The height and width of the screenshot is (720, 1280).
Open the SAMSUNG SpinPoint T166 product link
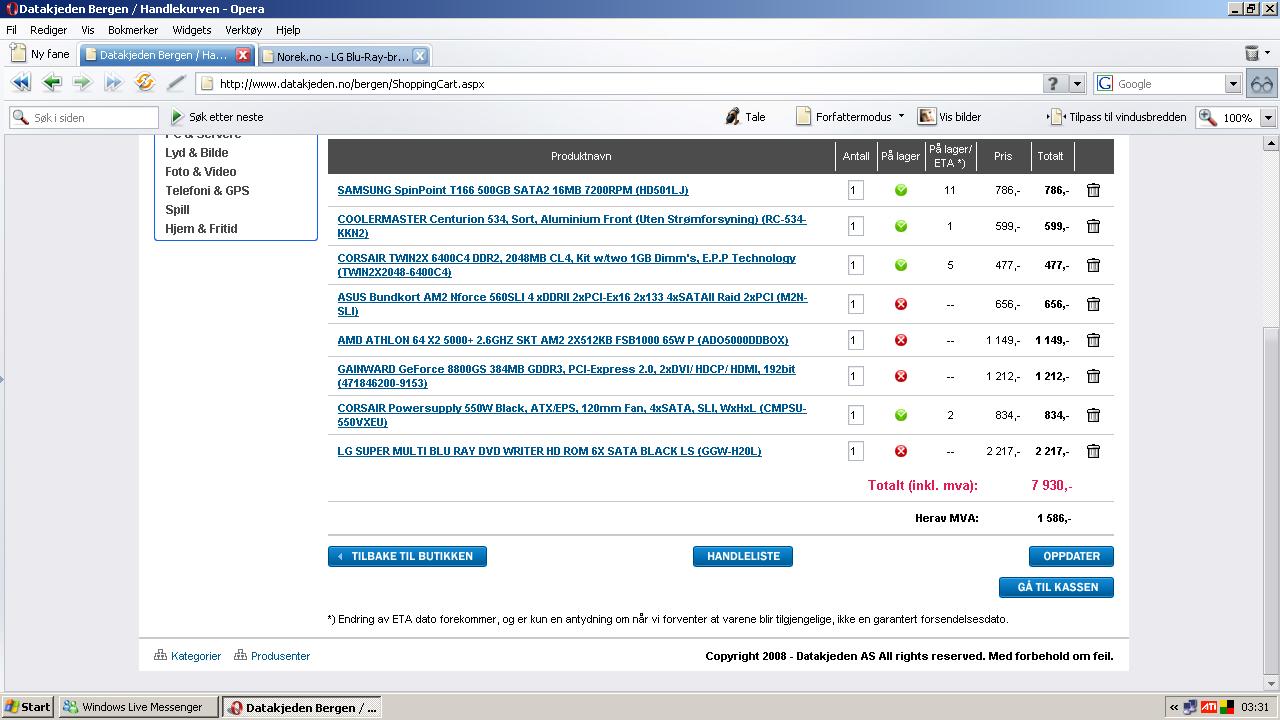[x=513, y=190]
